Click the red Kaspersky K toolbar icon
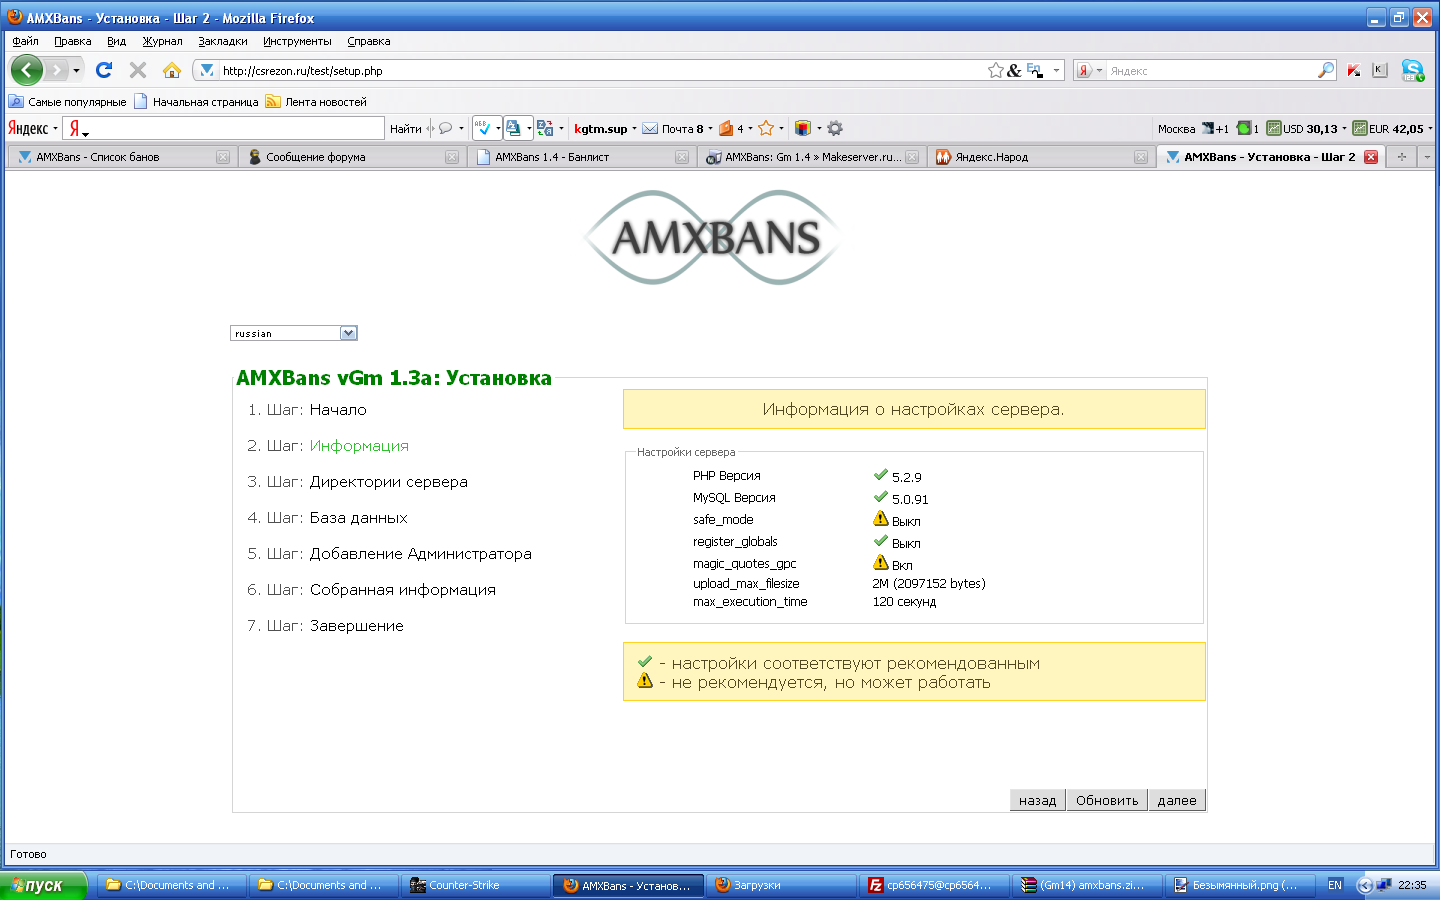Image resolution: width=1440 pixels, height=900 pixels. point(1354,70)
